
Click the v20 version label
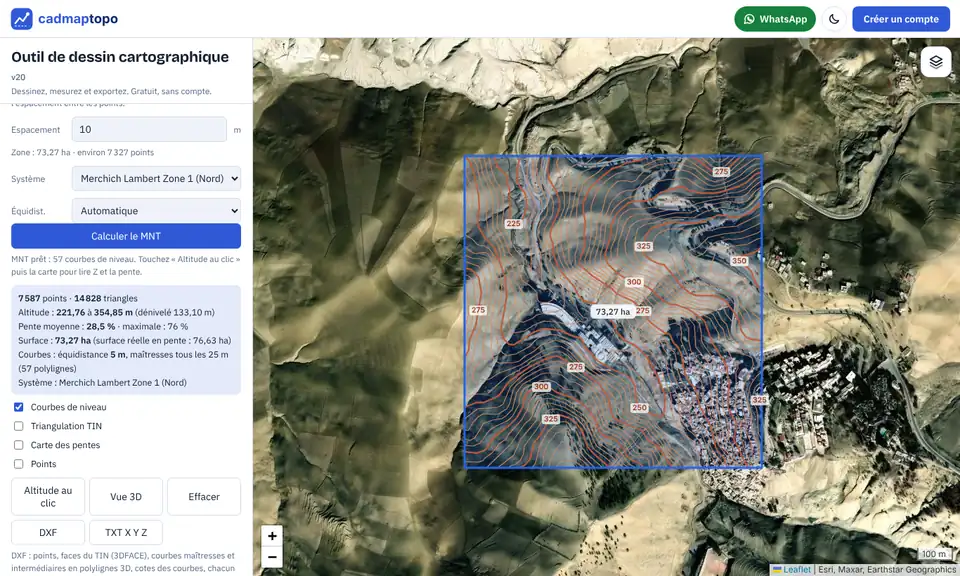click(x=18, y=77)
